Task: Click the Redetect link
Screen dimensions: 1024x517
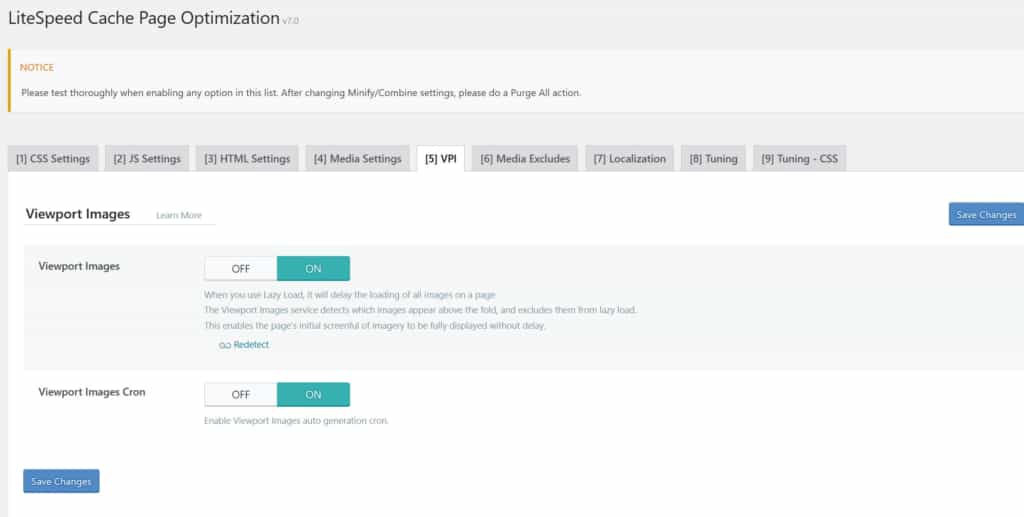Action: coord(251,345)
